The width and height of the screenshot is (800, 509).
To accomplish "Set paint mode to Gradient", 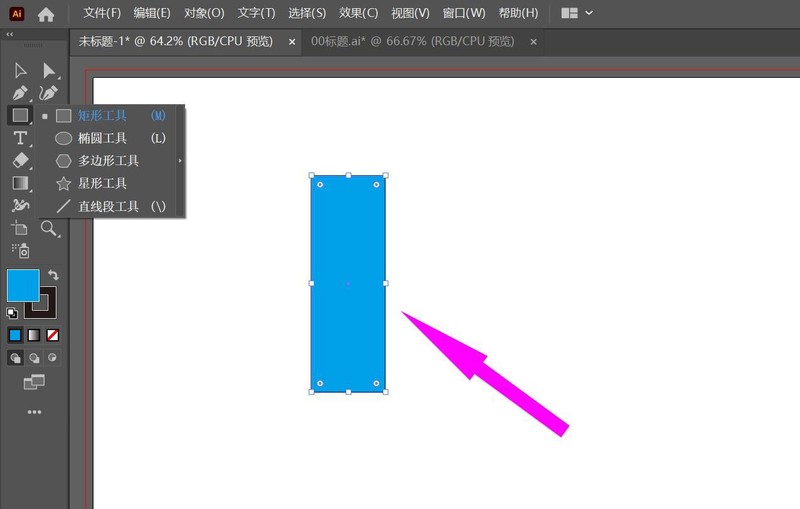I will (34, 335).
